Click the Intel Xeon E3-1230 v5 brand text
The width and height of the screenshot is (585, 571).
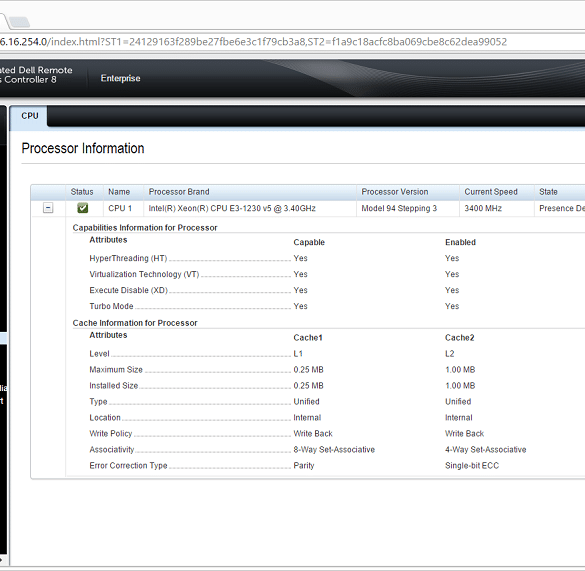232,208
